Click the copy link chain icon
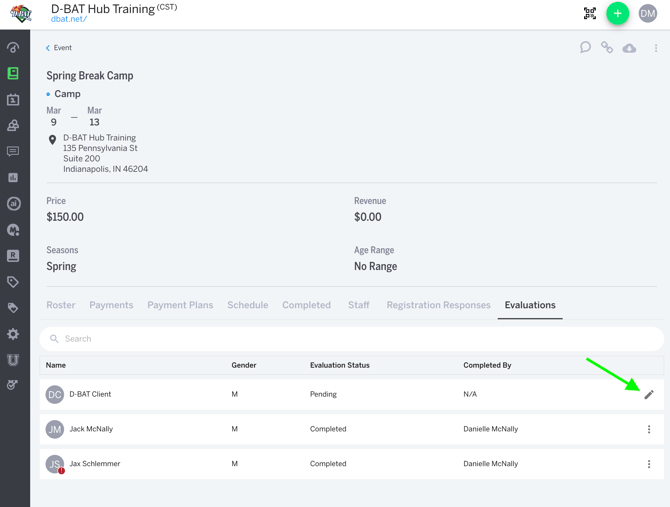This screenshot has height=507, width=670. coord(607,47)
